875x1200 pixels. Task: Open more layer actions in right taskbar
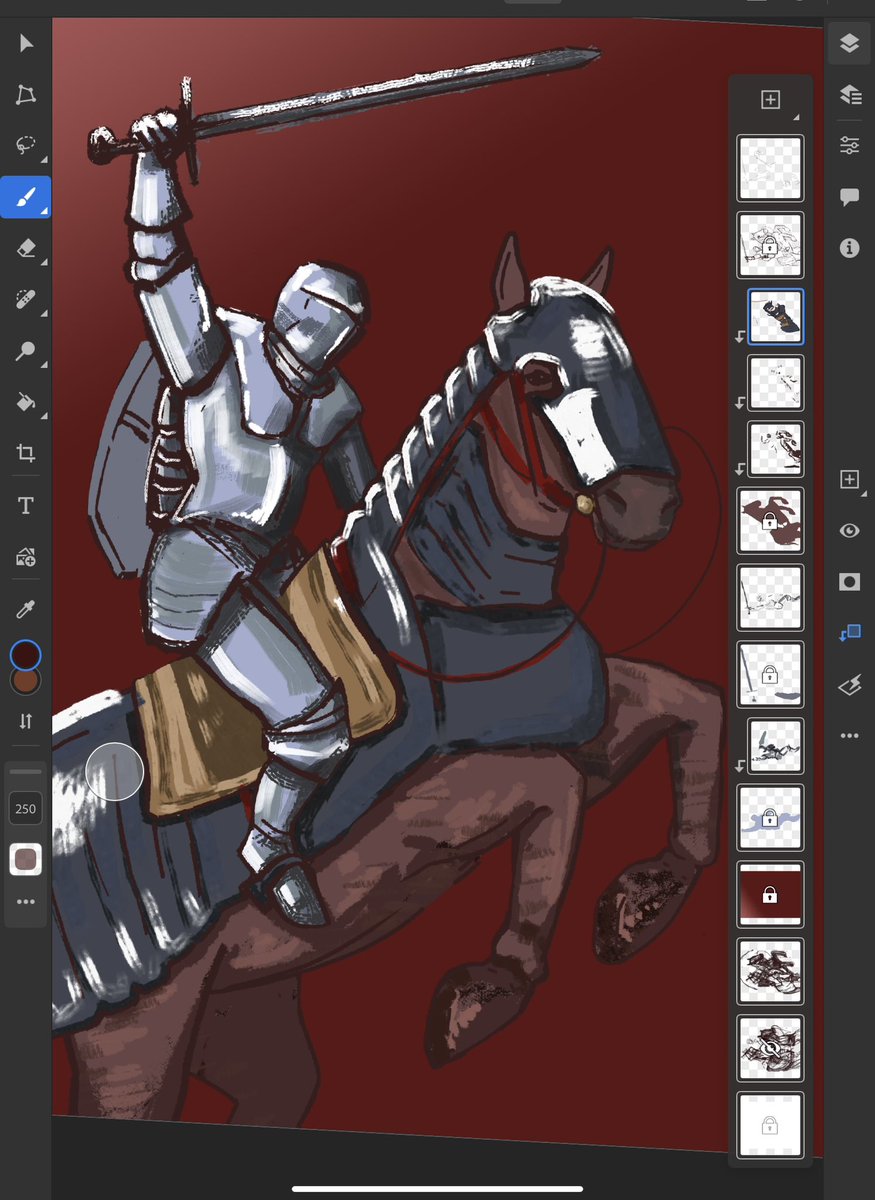(x=849, y=736)
